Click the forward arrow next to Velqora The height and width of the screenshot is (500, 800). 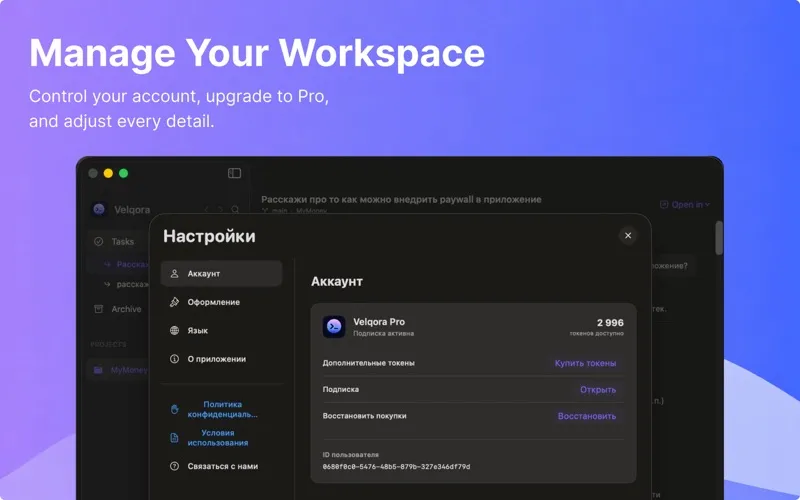pos(220,210)
